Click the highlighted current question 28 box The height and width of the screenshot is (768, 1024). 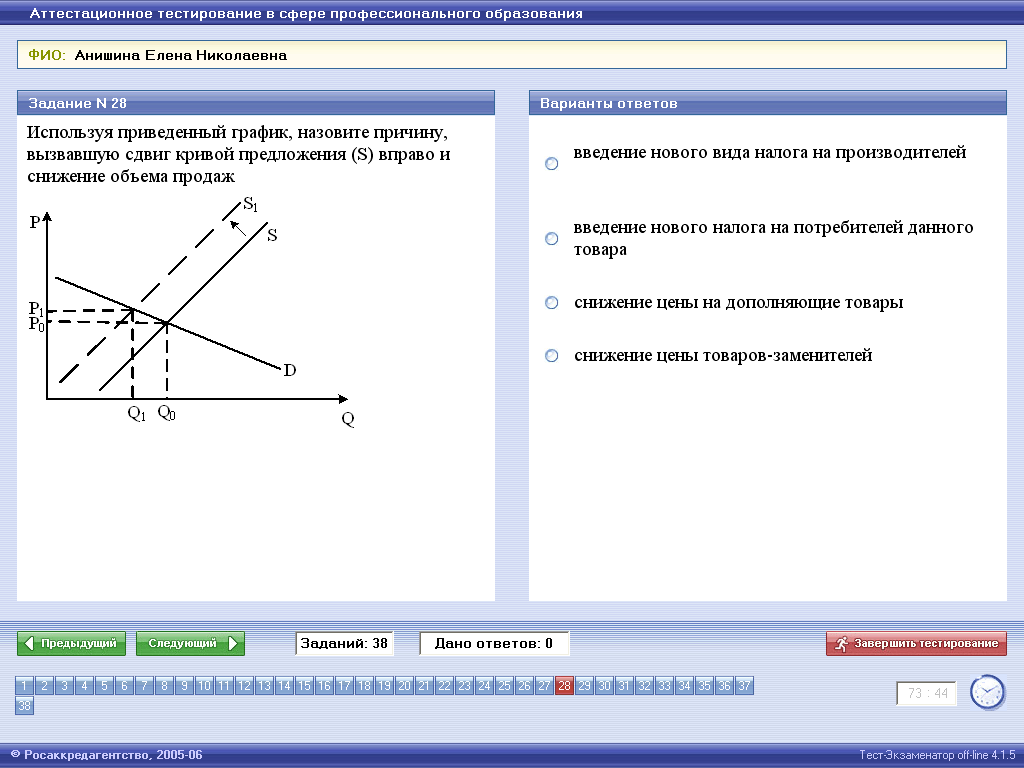[564, 686]
